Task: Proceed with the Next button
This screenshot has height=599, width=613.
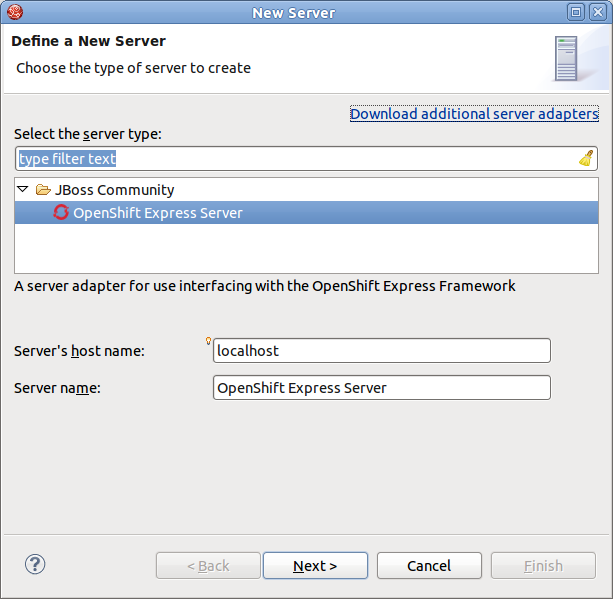Action: point(315,566)
